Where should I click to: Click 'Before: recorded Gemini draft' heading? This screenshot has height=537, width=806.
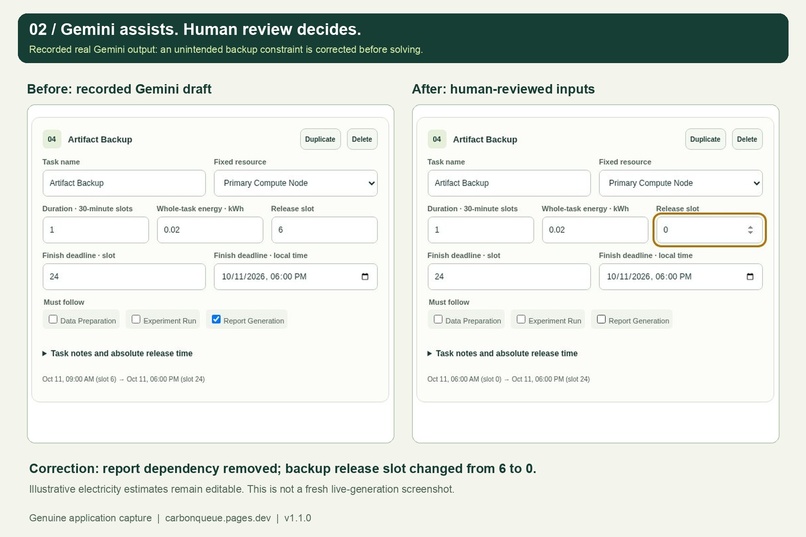(x=119, y=89)
